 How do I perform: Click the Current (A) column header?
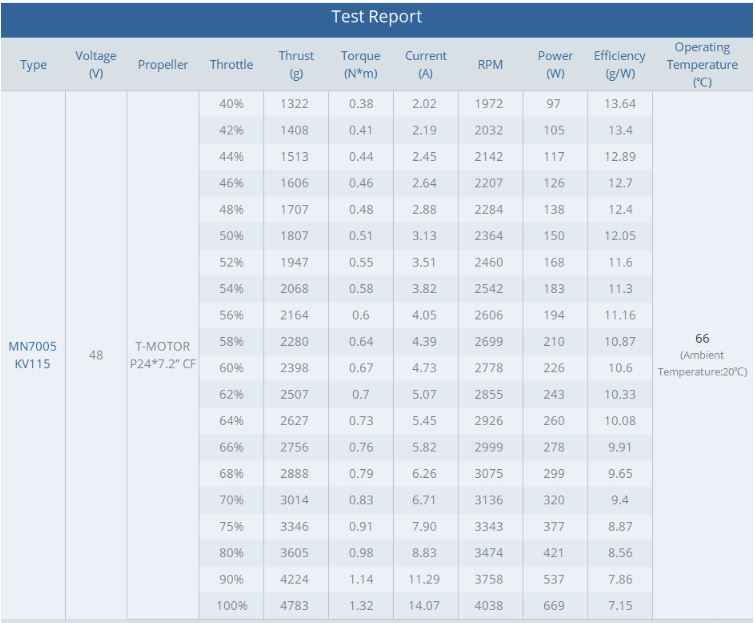(x=426, y=65)
